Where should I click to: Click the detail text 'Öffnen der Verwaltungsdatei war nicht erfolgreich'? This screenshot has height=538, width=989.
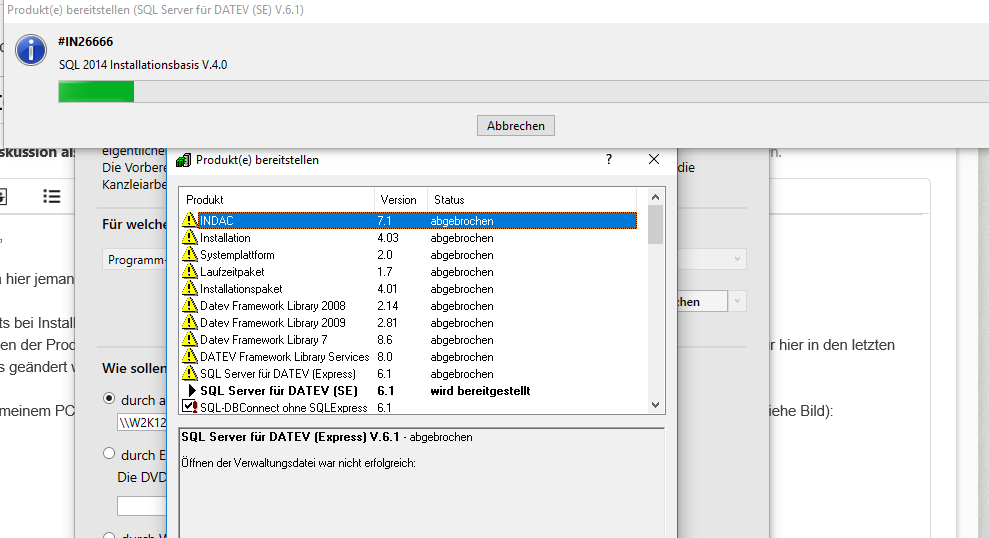[x=298, y=463]
